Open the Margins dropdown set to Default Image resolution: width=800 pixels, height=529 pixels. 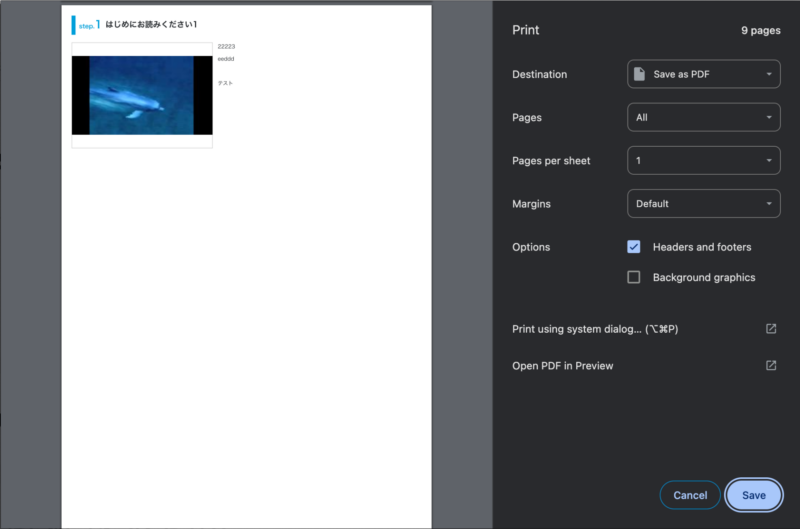click(x=703, y=204)
